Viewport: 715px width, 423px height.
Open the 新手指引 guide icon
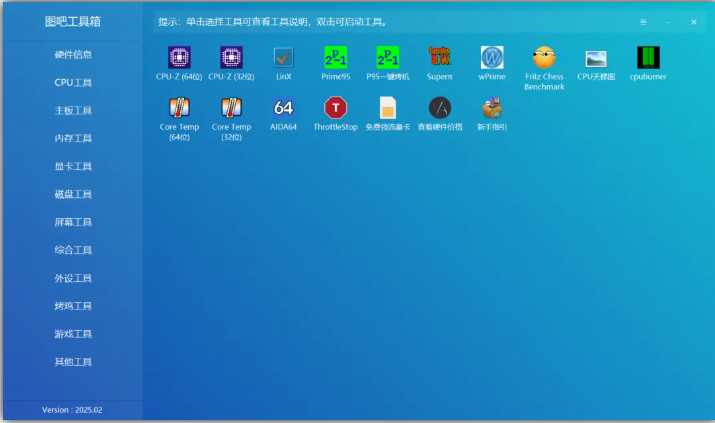point(492,108)
